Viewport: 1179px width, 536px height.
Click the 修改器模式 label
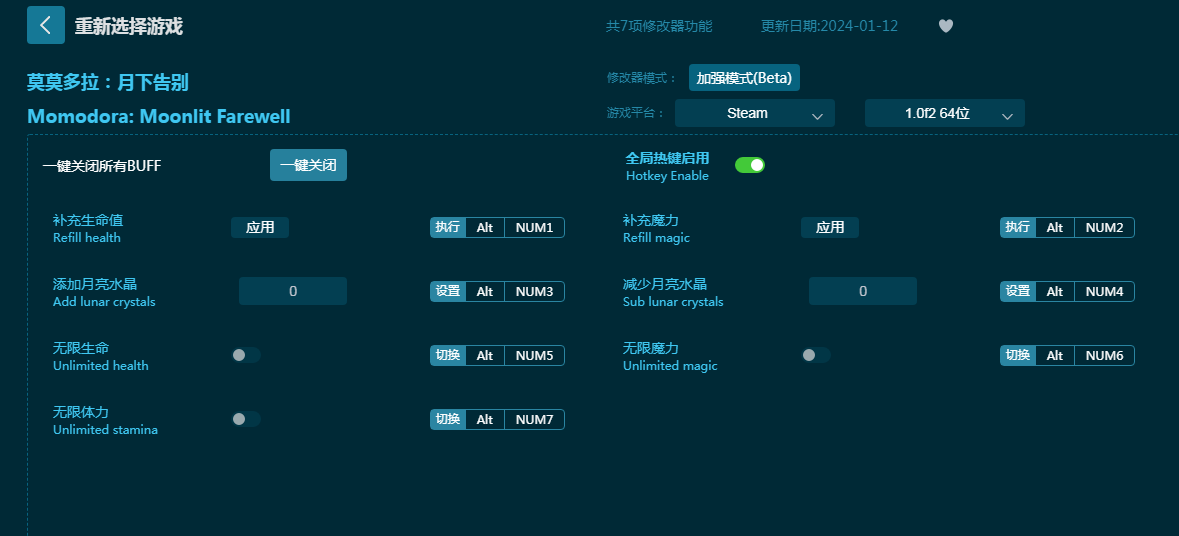[x=641, y=77]
